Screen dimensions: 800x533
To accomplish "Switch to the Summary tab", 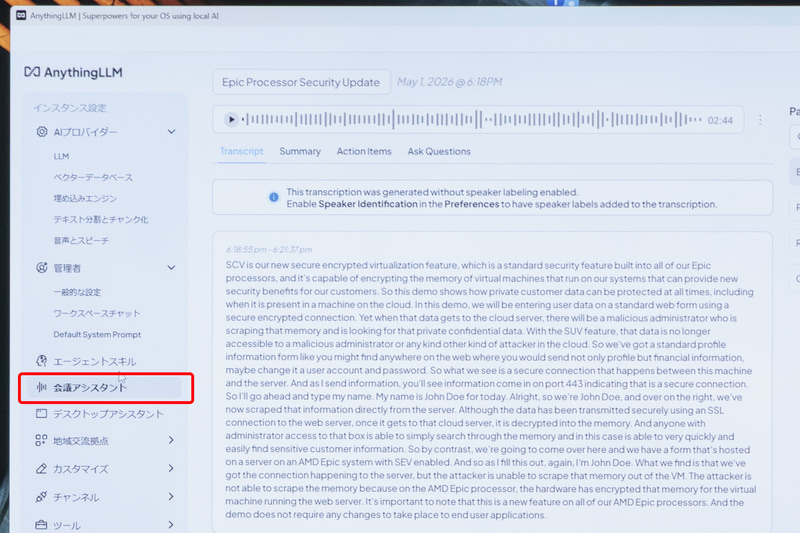I will [x=300, y=151].
